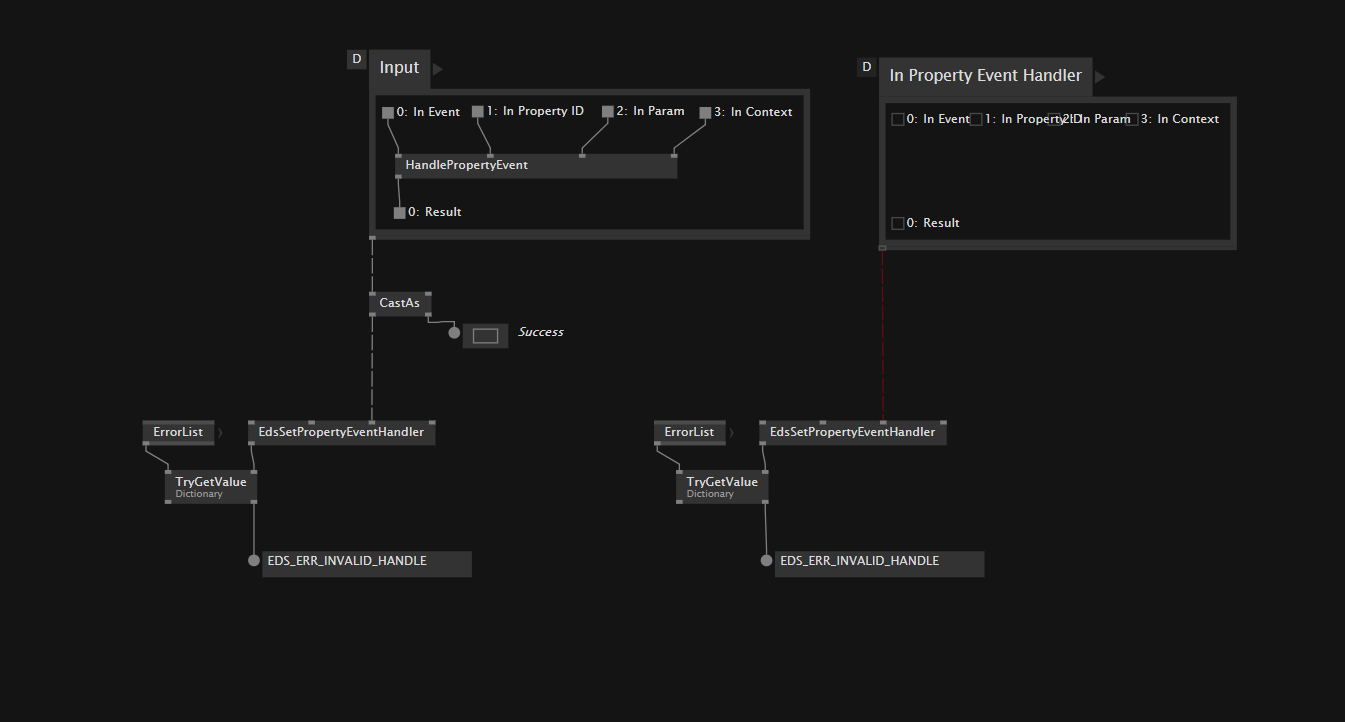Select the In Property Event Handler title tab
1345x722 pixels.
click(983, 75)
